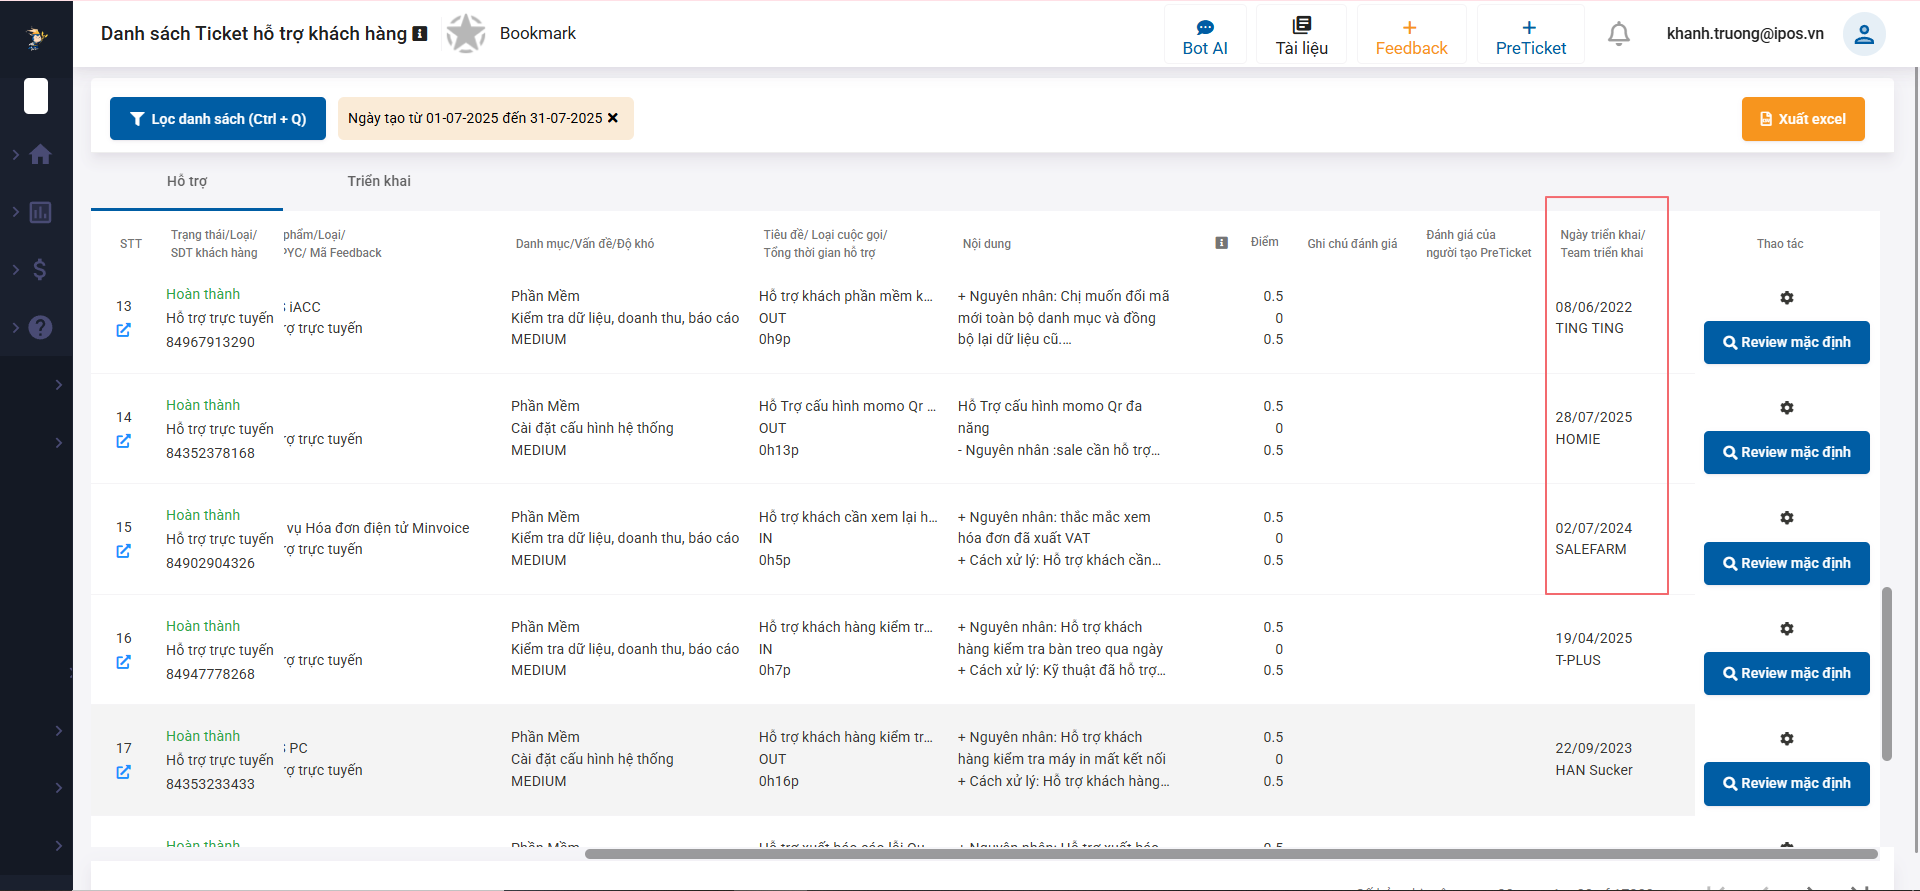Click the info icon in the Nội dung column header
Screen dimensions: 1920x891
[1221, 243]
